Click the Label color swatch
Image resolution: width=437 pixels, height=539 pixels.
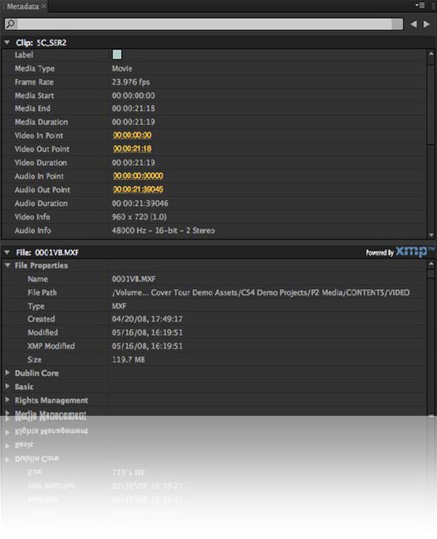[117, 54]
